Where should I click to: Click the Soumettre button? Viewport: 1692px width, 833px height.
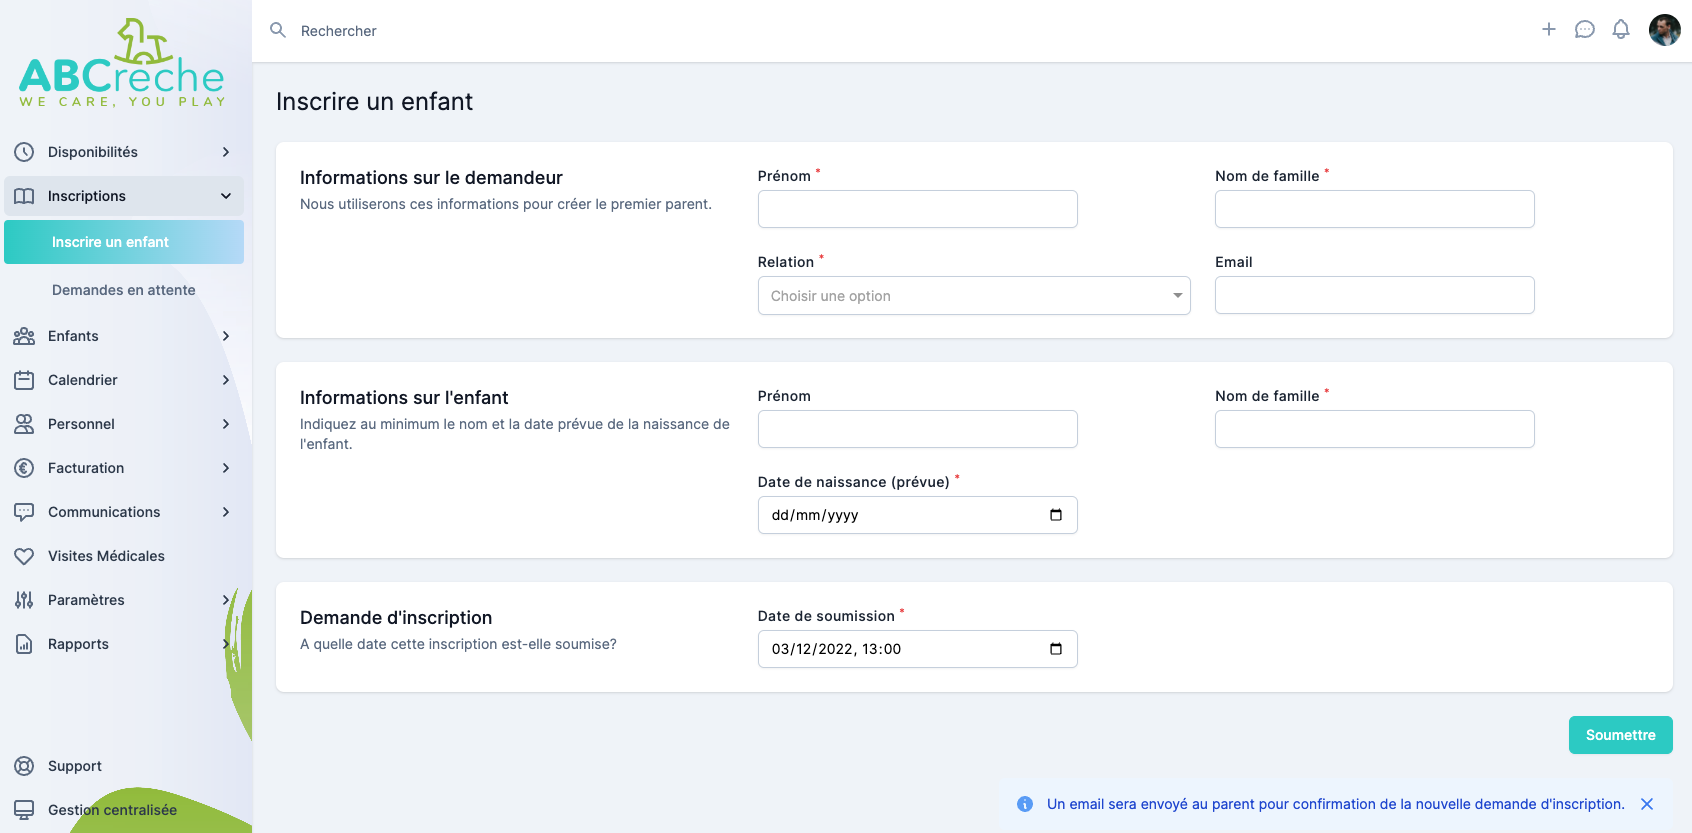click(x=1619, y=735)
